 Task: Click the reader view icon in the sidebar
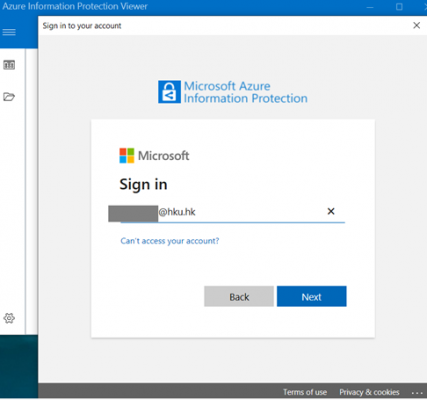pos(9,65)
